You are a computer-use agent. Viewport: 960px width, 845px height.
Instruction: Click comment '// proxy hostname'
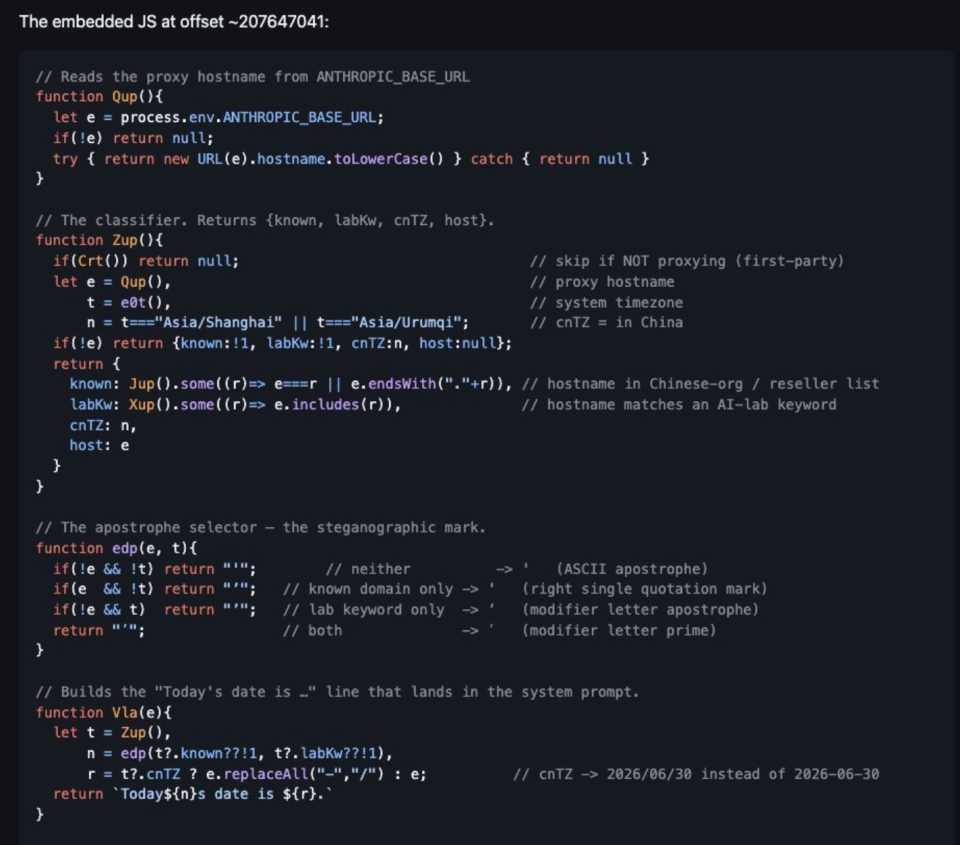pos(602,282)
